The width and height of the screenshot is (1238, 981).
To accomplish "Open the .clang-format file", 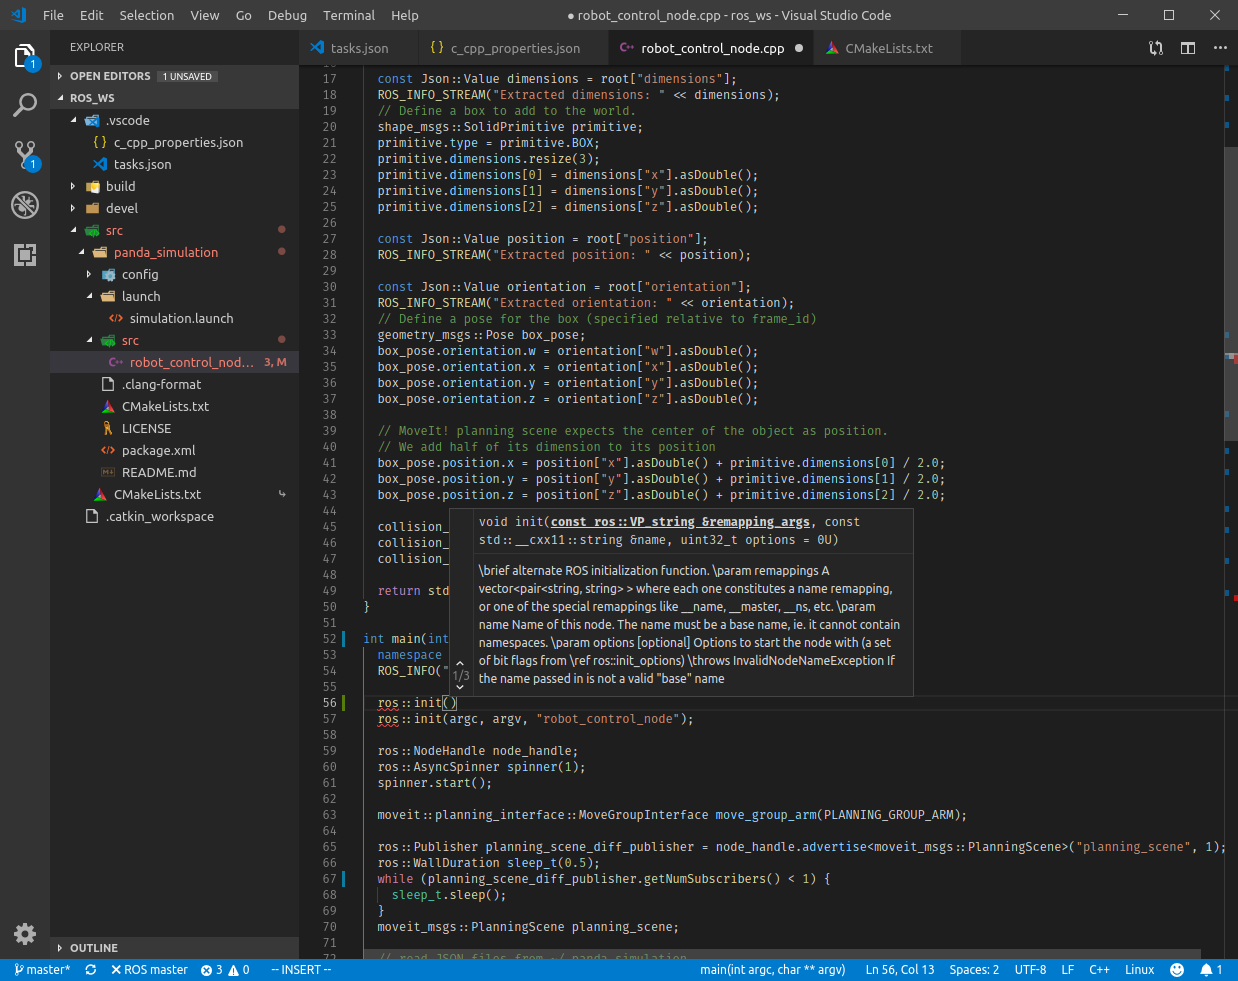I will pos(174,384).
